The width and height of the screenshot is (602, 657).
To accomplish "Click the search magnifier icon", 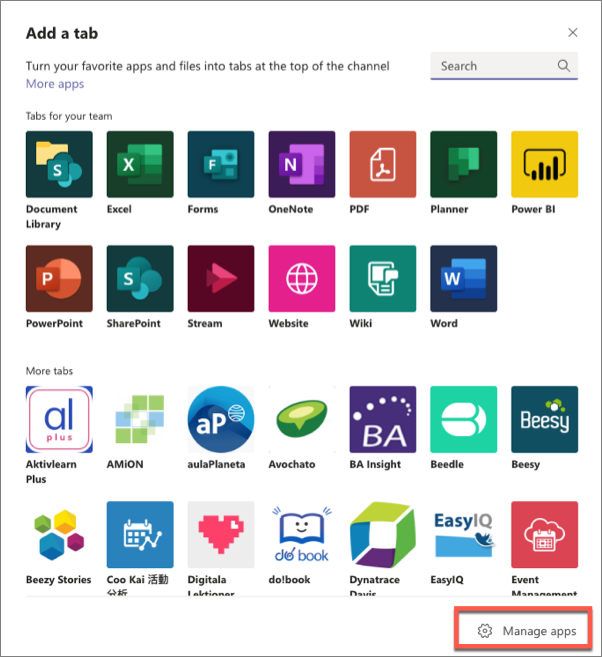I will click(564, 66).
